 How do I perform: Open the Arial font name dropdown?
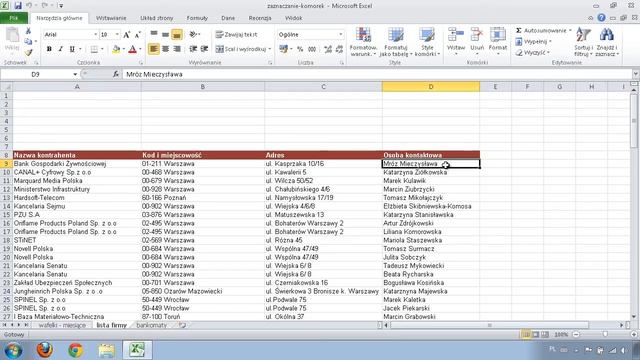coord(96,35)
